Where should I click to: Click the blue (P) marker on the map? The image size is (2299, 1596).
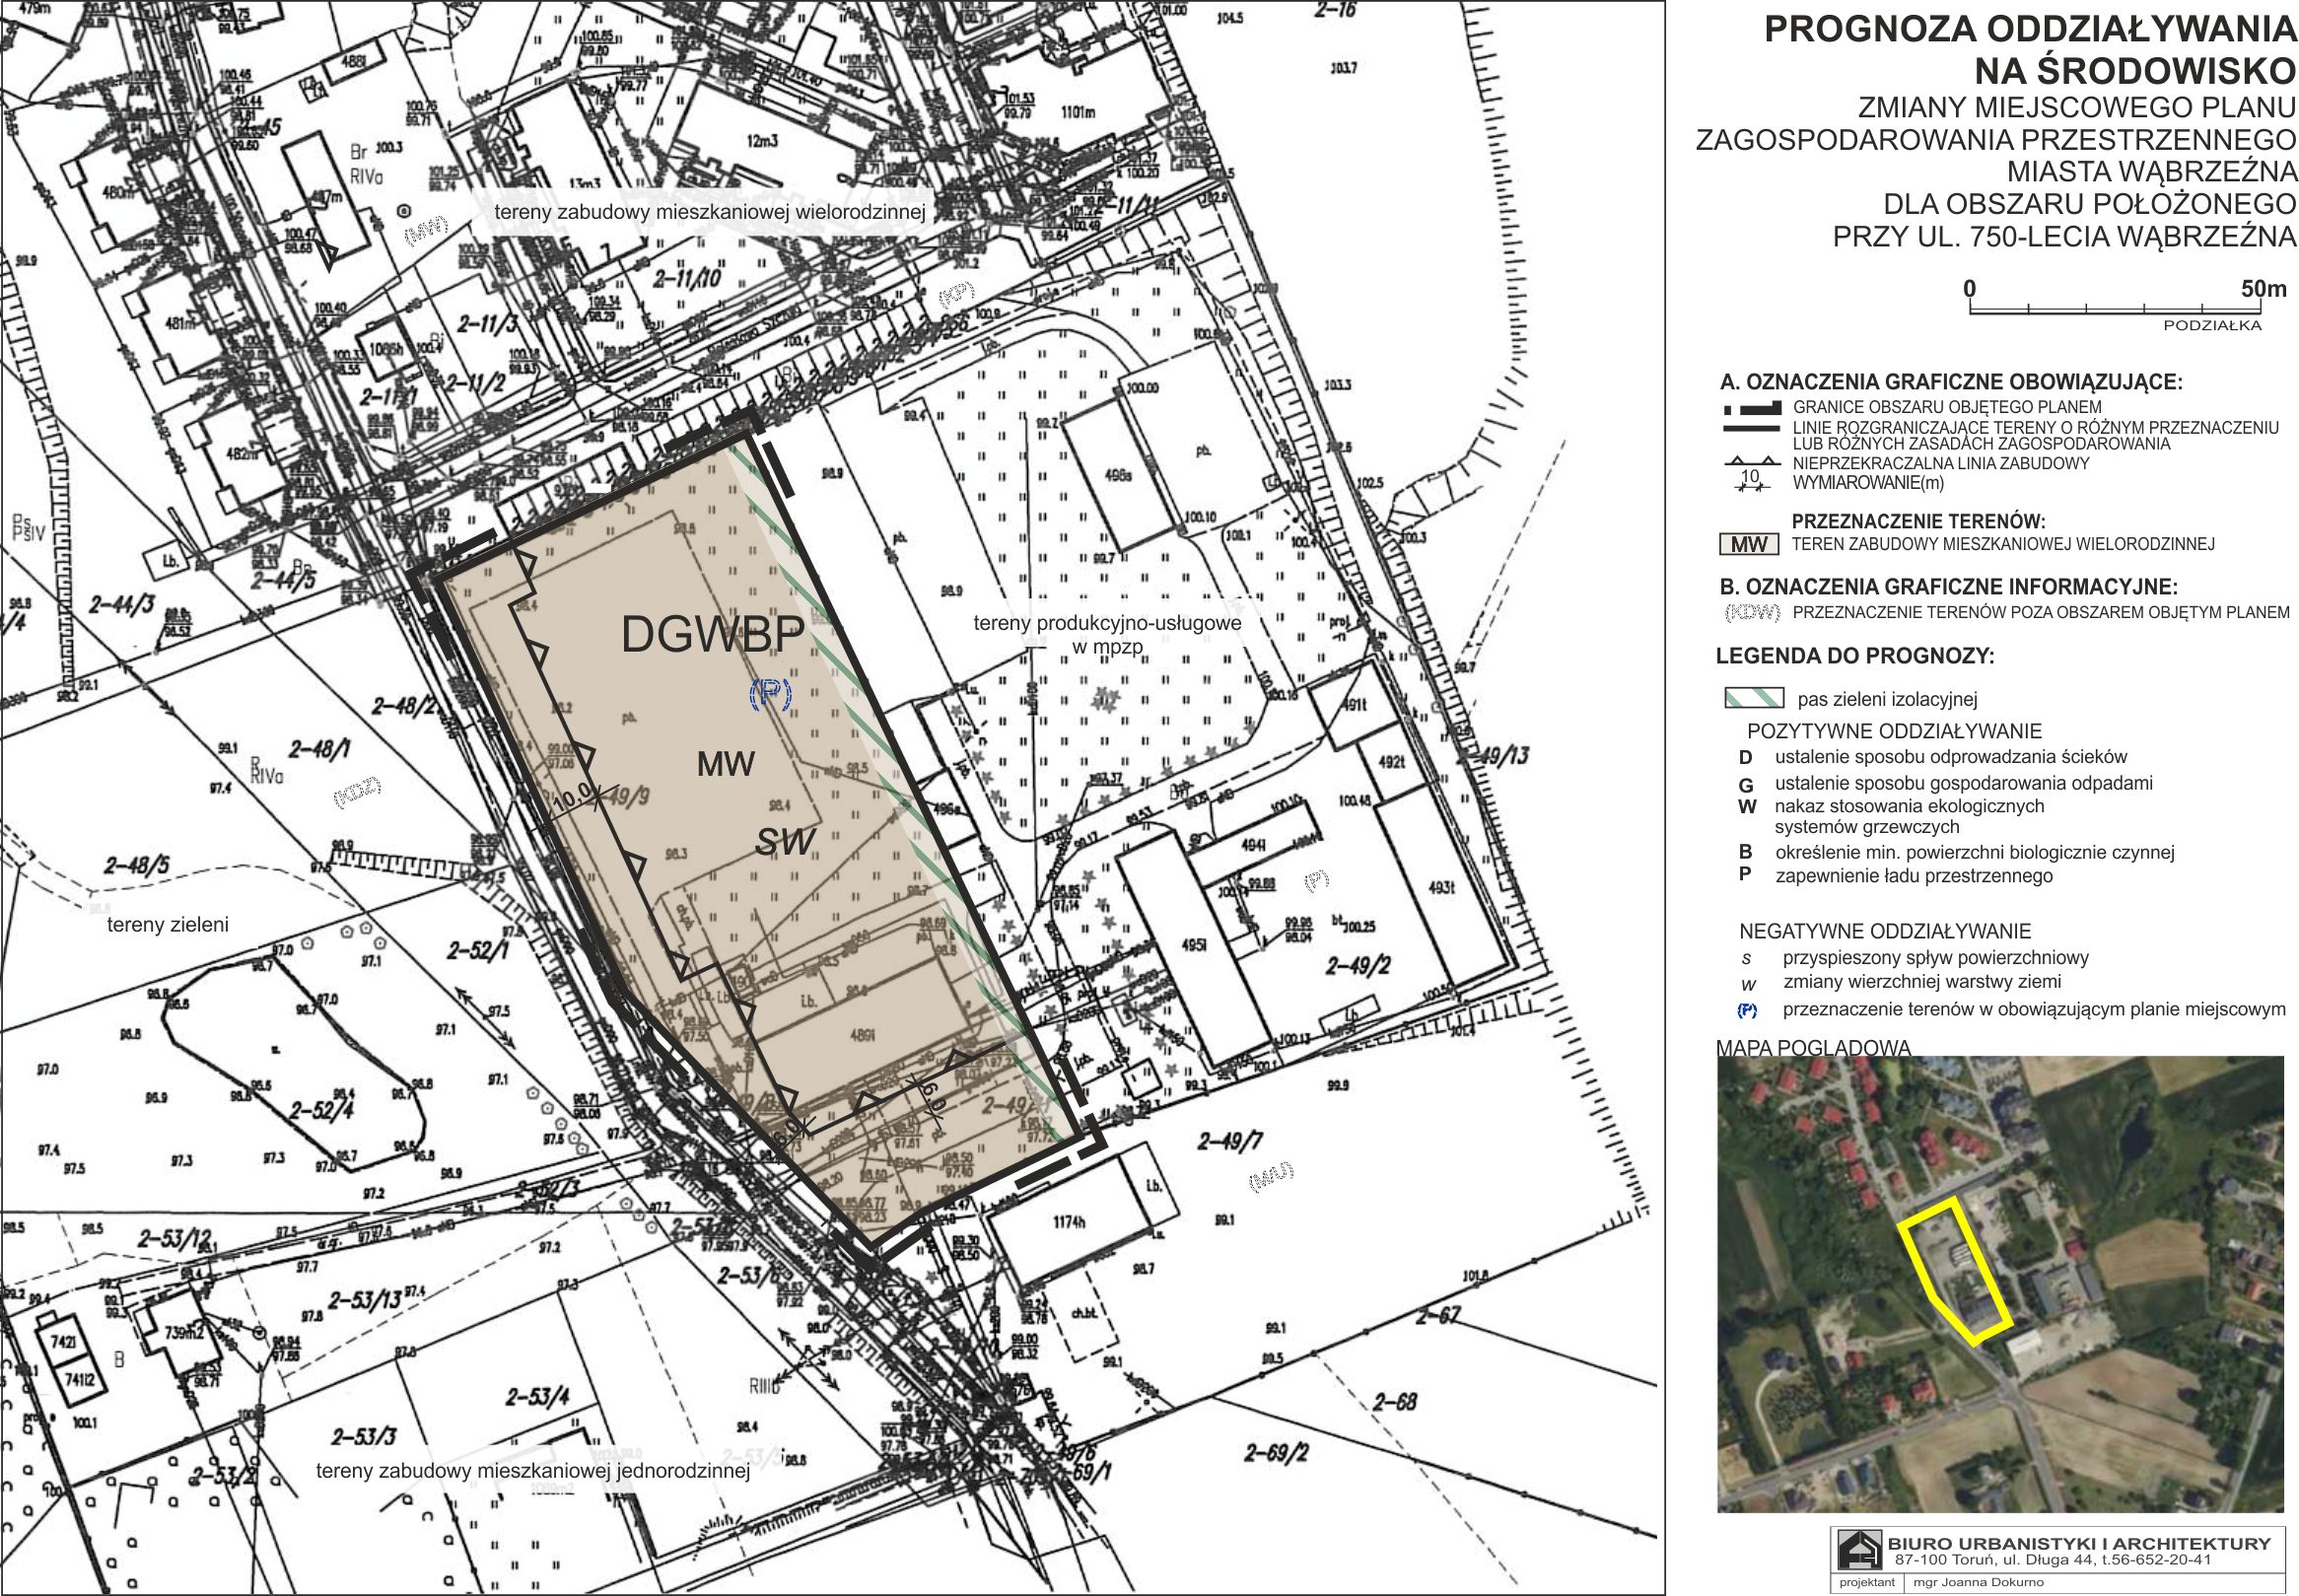(770, 693)
